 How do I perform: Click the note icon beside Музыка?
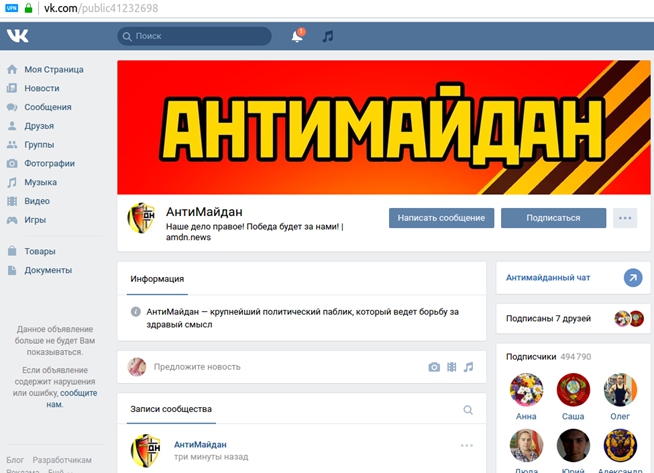click(12, 182)
